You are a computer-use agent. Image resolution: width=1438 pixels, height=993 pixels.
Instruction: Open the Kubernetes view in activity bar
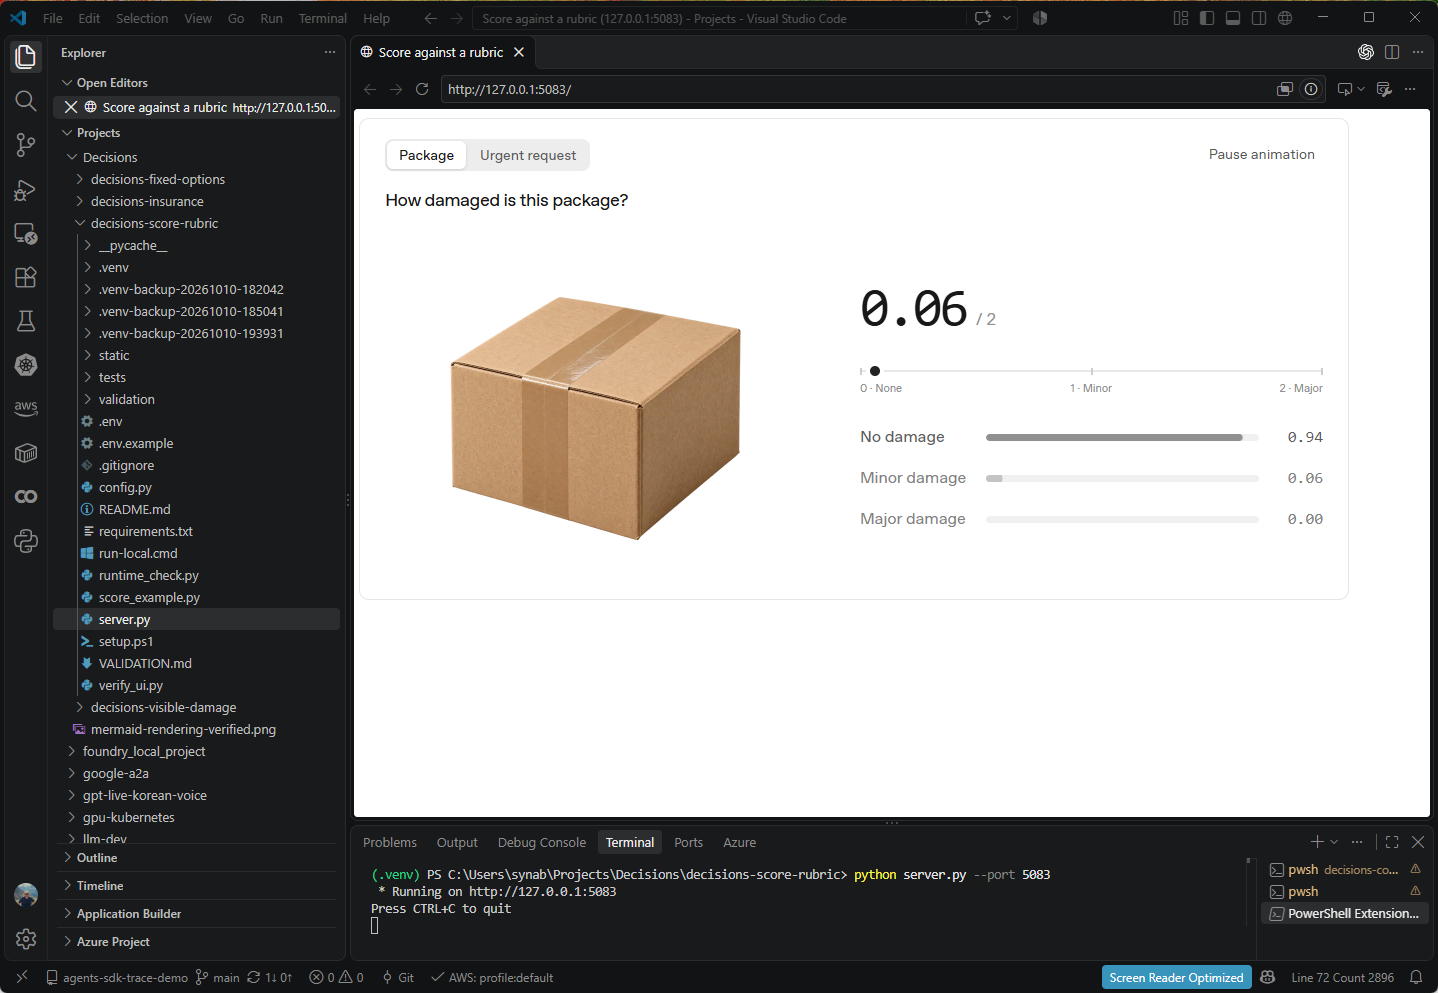[26, 365]
